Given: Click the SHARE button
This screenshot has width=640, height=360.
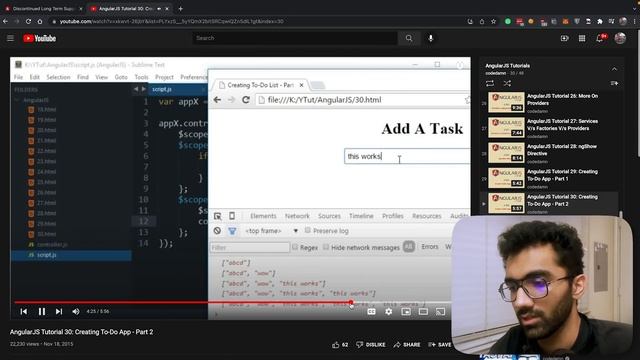Looking at the screenshot, I should point(407,345).
